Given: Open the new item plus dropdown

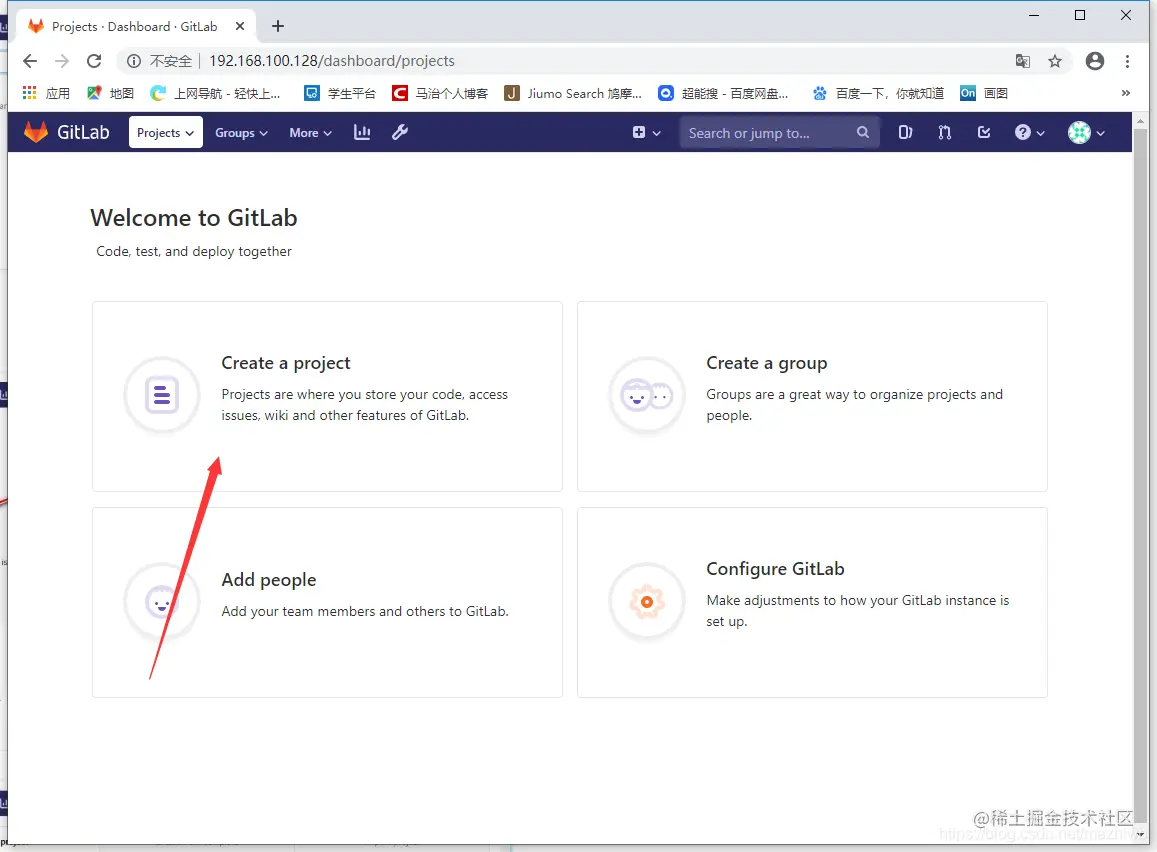Looking at the screenshot, I should [x=646, y=133].
